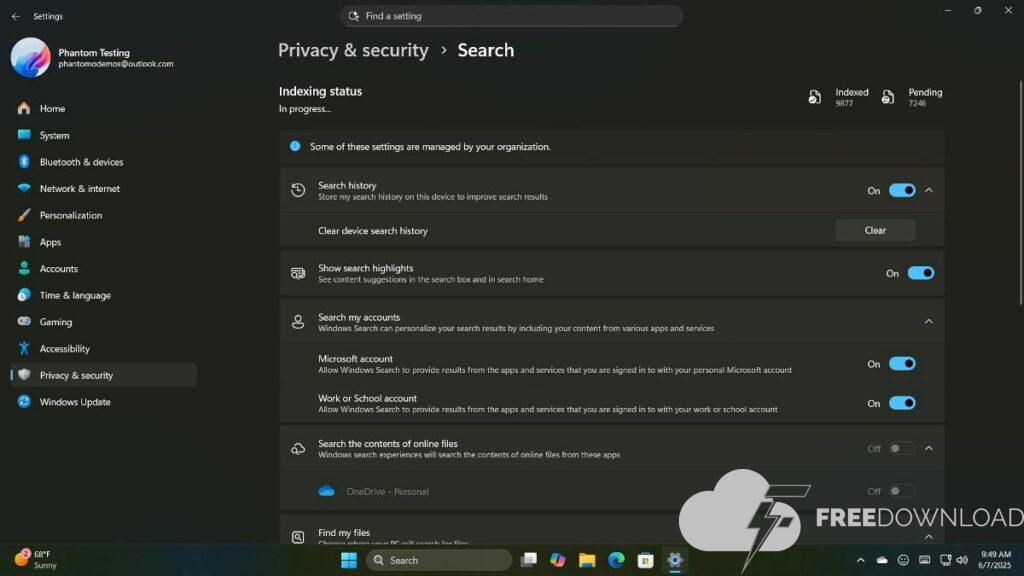Open Windows Update in the sidebar

point(75,402)
